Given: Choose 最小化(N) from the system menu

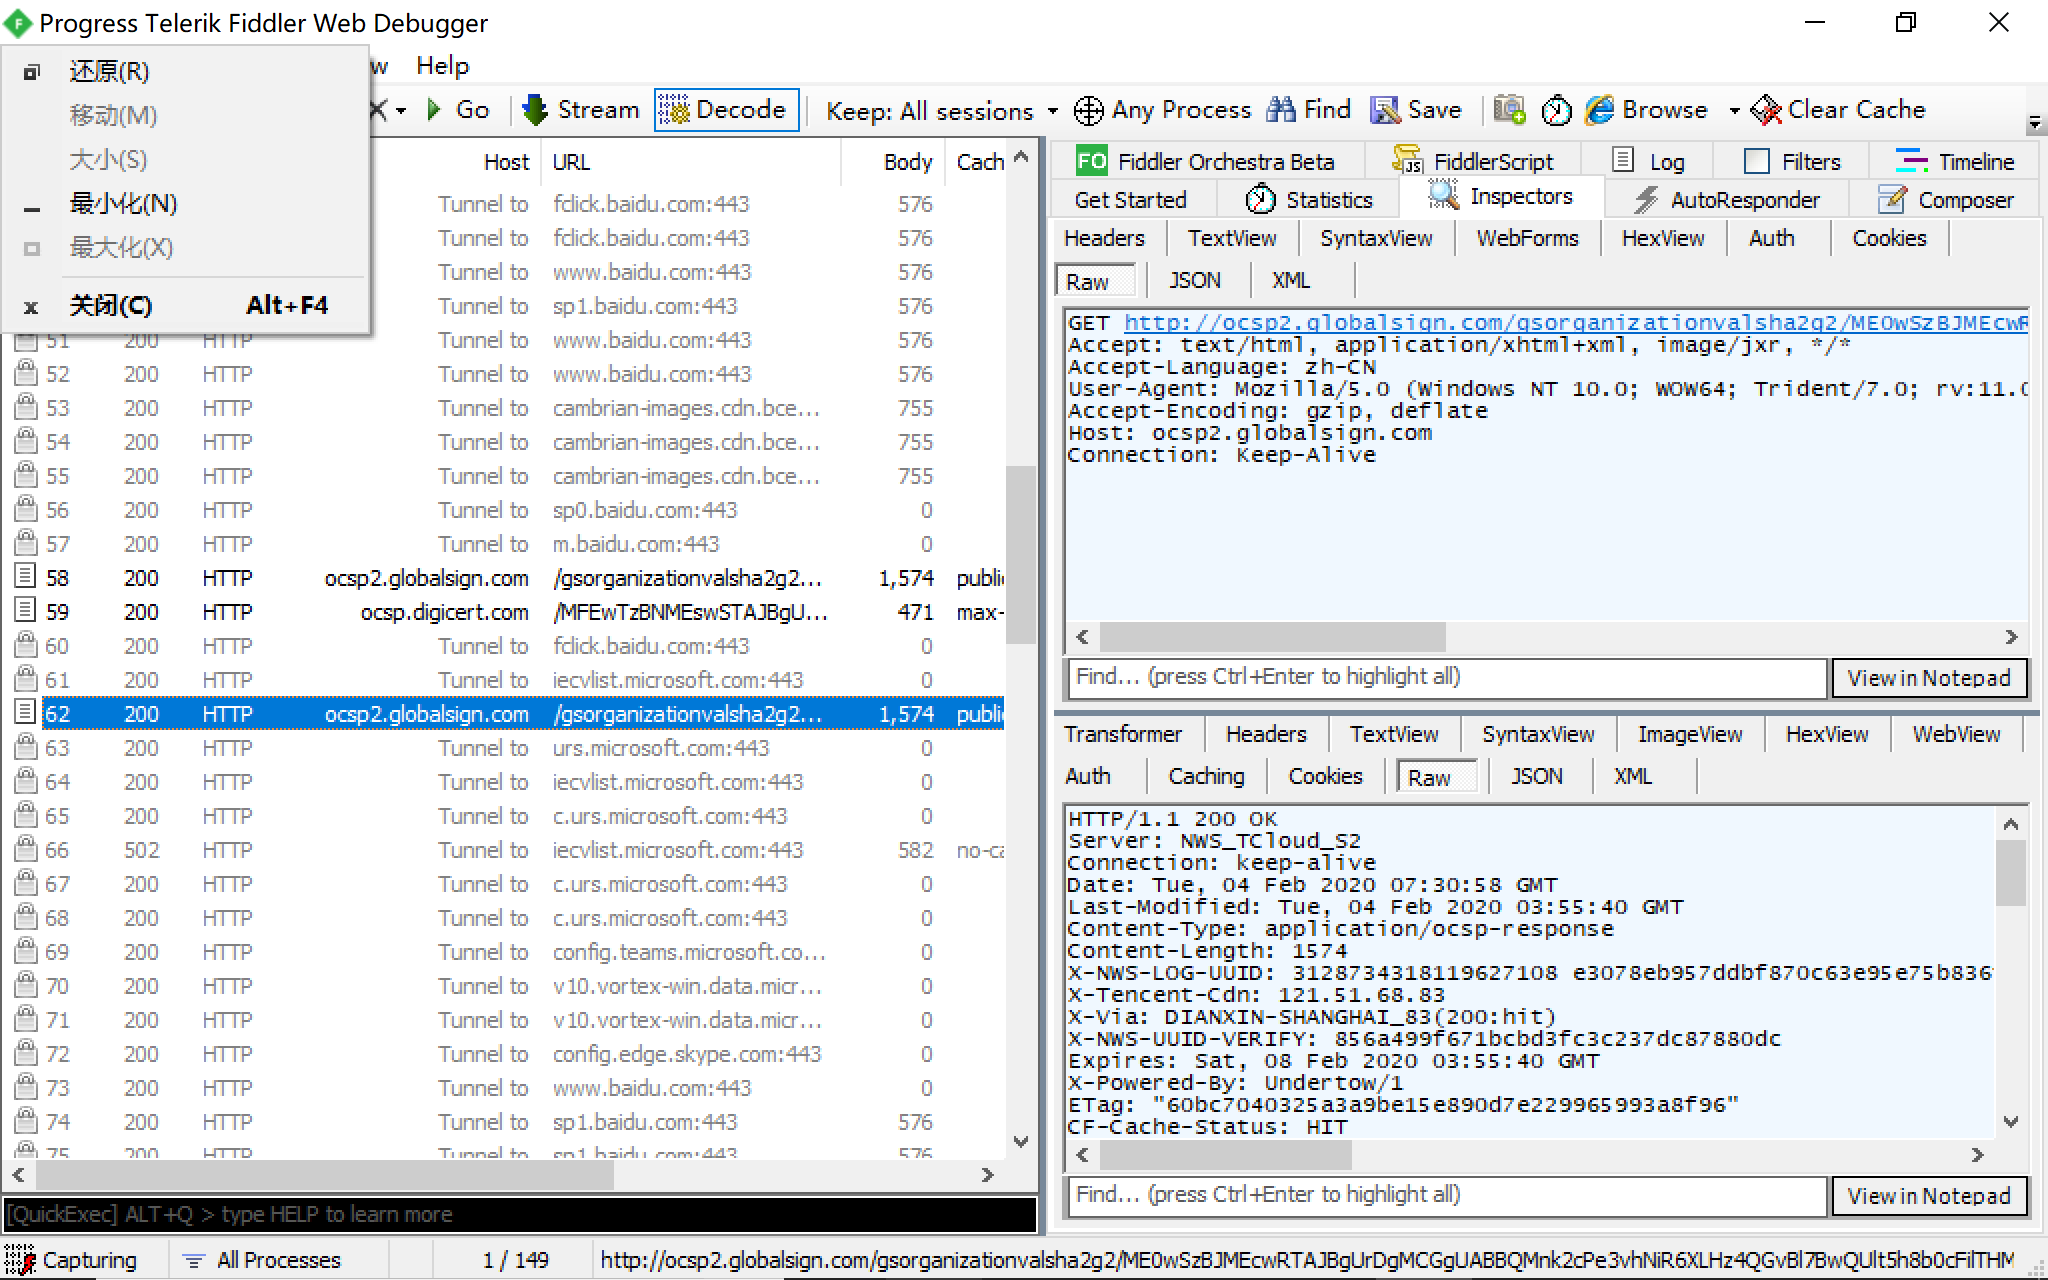Looking at the screenshot, I should coord(123,204).
